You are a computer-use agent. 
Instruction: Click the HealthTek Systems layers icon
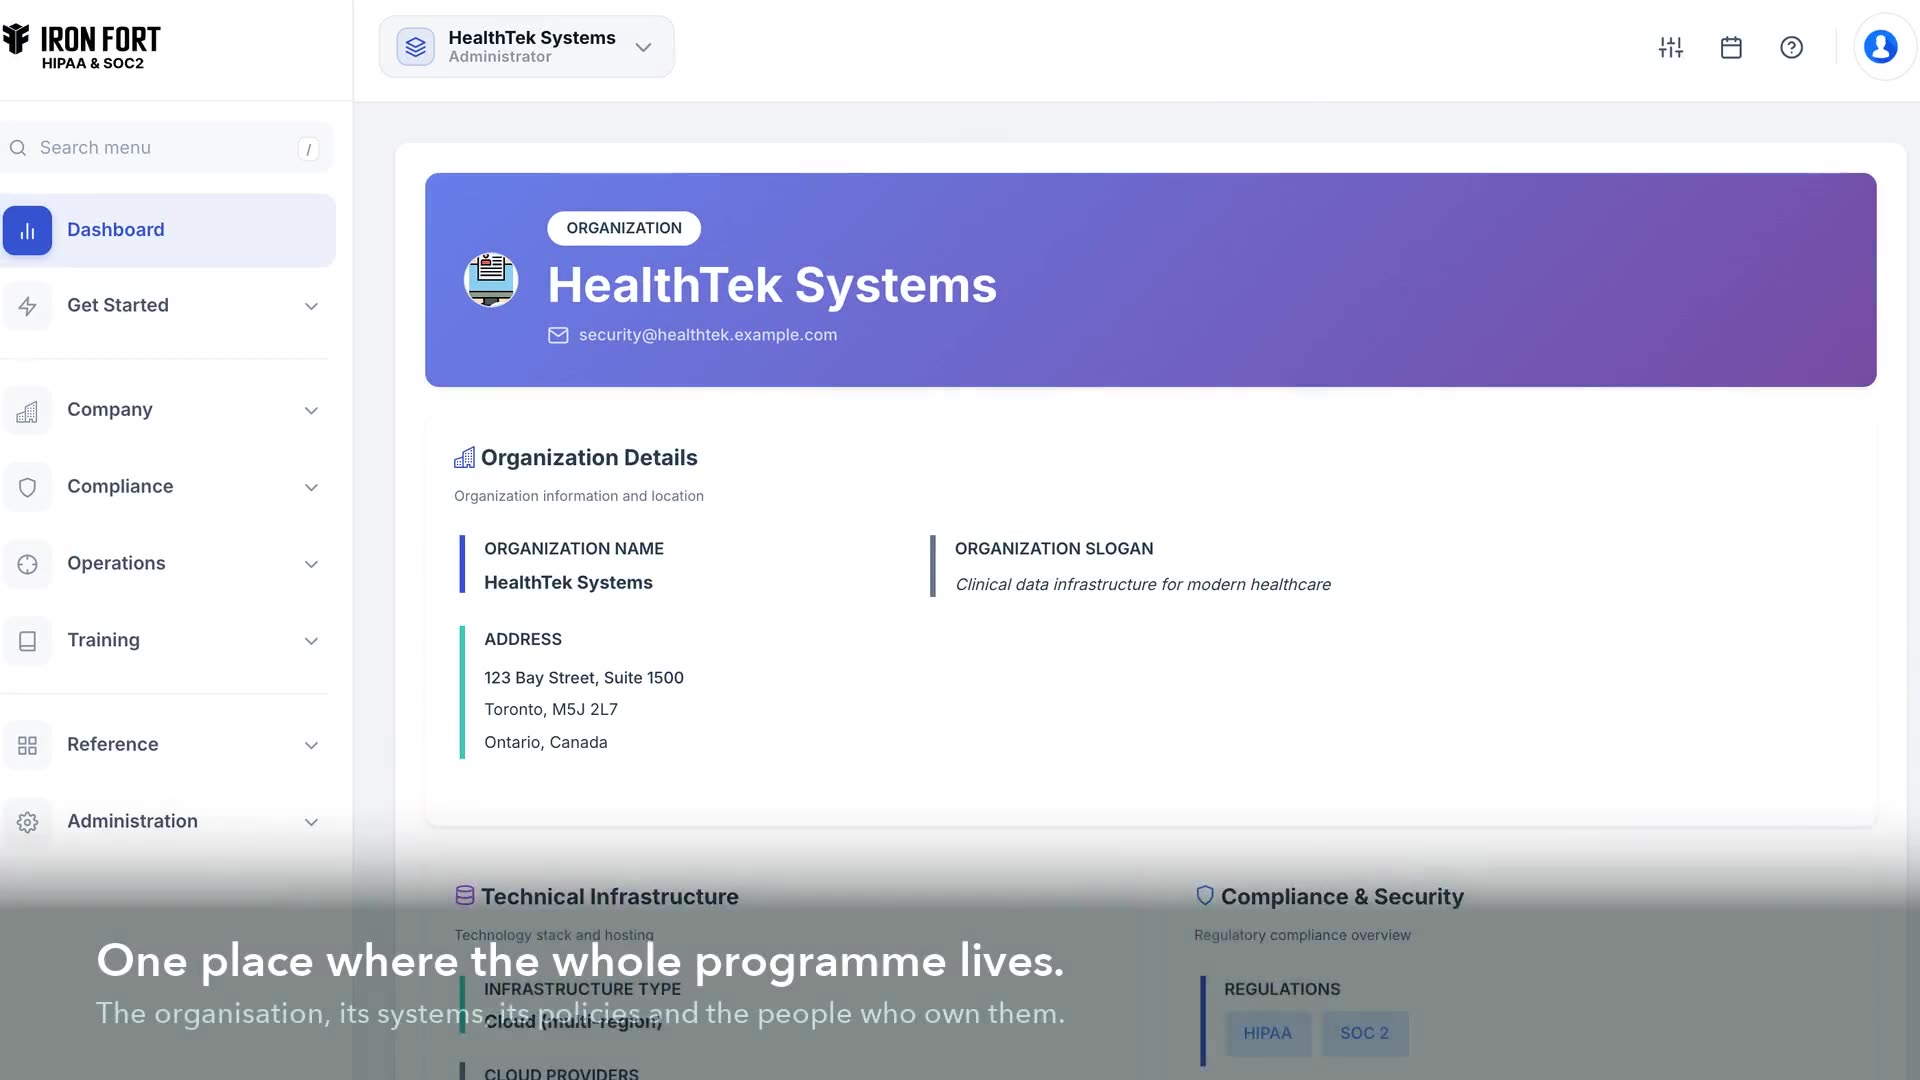(415, 47)
